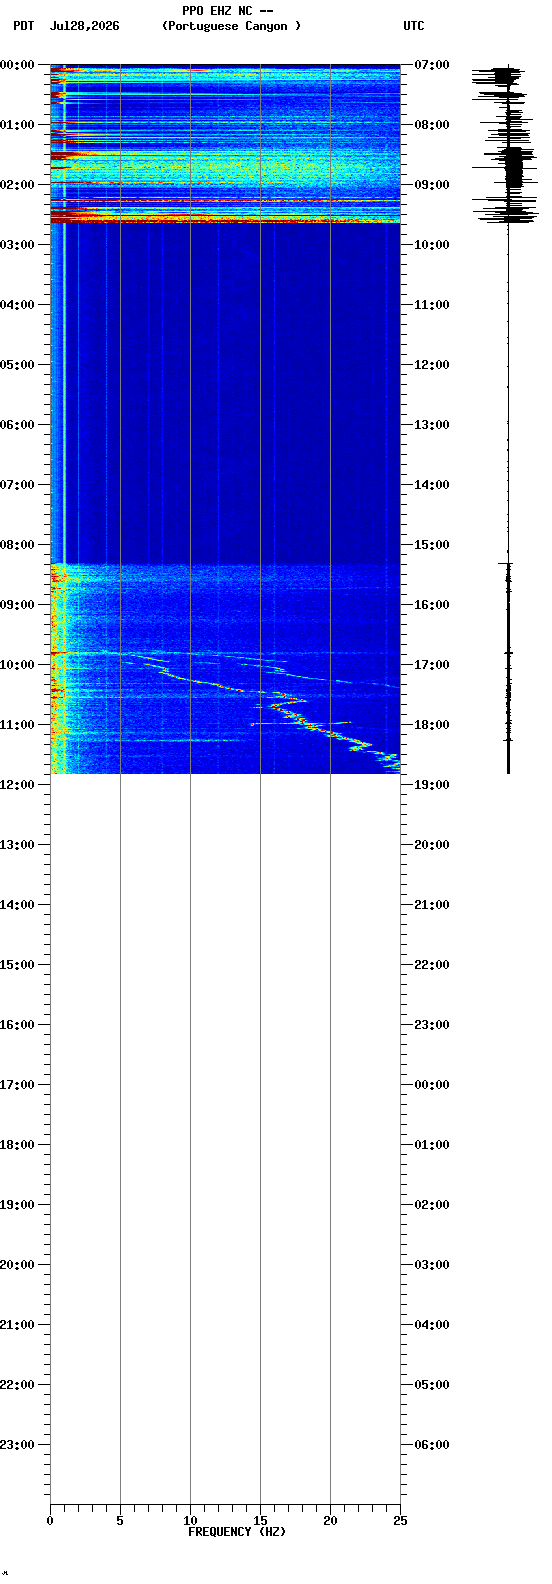Click the UTC axis label "02:00"
The height and width of the screenshot is (1584, 552).
[x=431, y=1205]
